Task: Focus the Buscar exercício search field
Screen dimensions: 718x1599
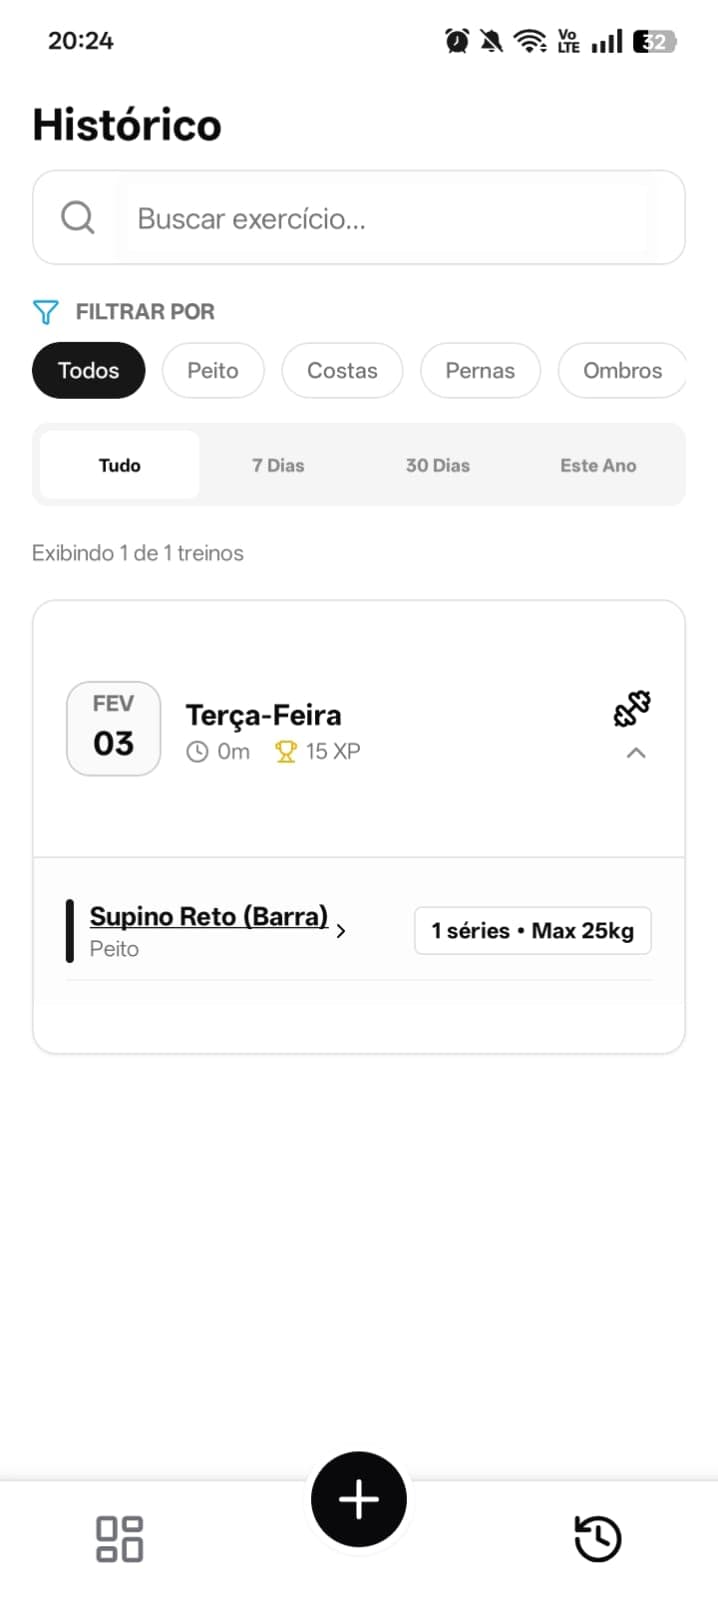Action: click(x=385, y=218)
